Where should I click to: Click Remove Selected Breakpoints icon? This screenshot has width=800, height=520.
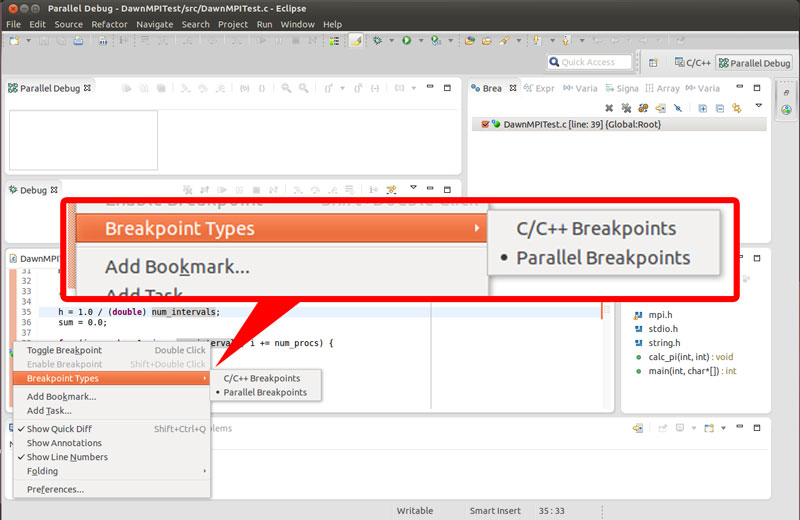click(x=609, y=108)
